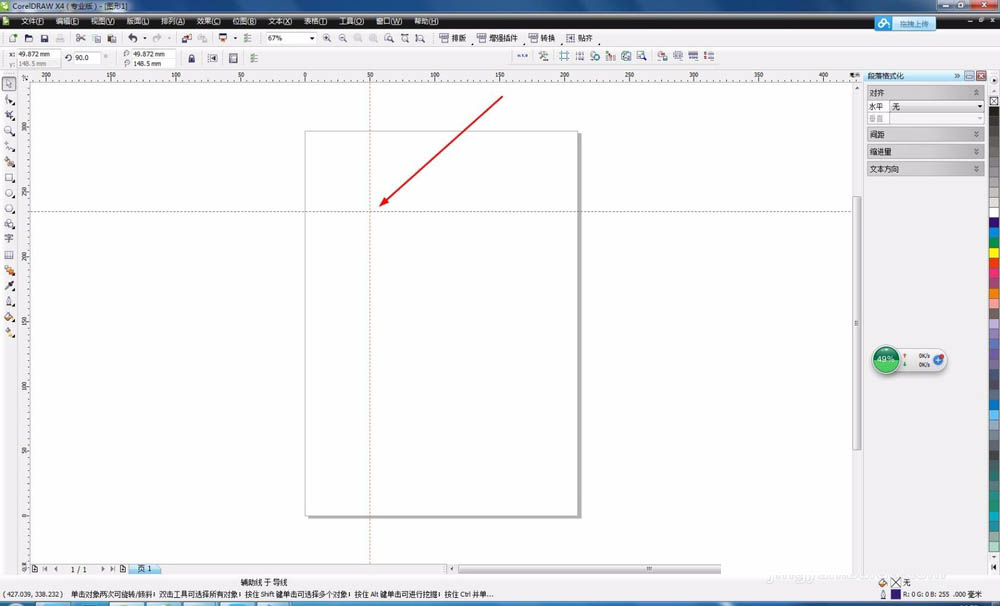The image size is (1000, 606).
Task: Click the 排版 plugin button
Action: coord(453,38)
